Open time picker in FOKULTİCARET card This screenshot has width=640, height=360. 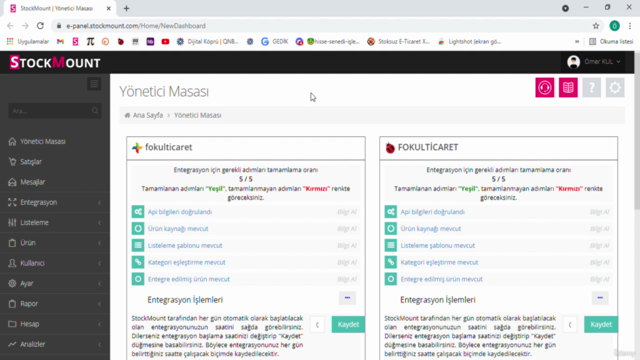point(570,325)
